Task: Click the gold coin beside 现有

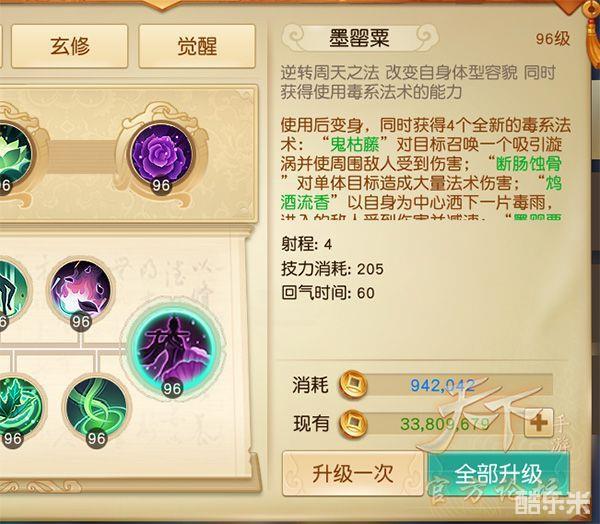Action: (353, 423)
